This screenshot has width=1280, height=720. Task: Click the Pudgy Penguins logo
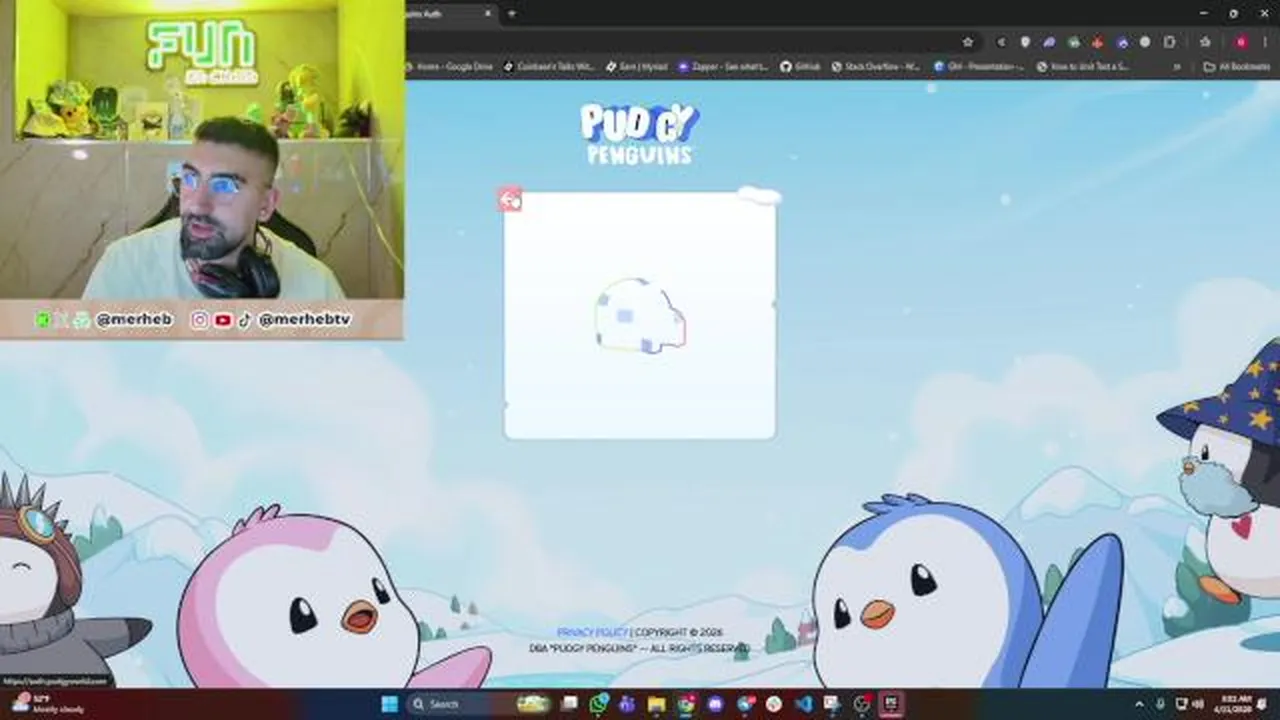639,134
